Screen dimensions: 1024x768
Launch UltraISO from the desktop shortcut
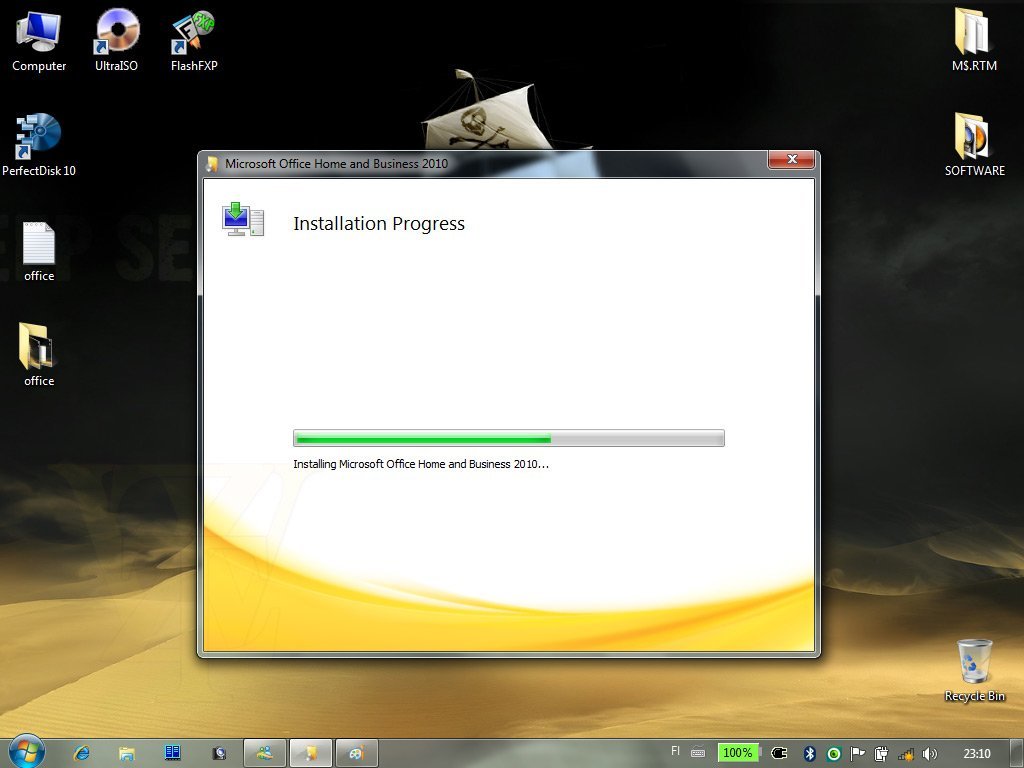(x=116, y=40)
